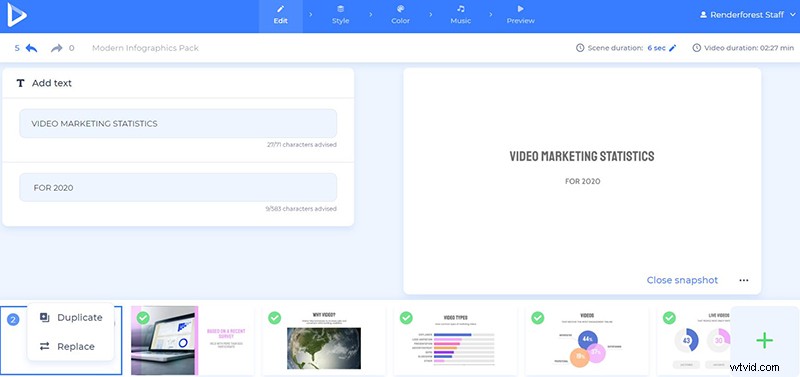Add a new scene with the plus button

click(764, 340)
